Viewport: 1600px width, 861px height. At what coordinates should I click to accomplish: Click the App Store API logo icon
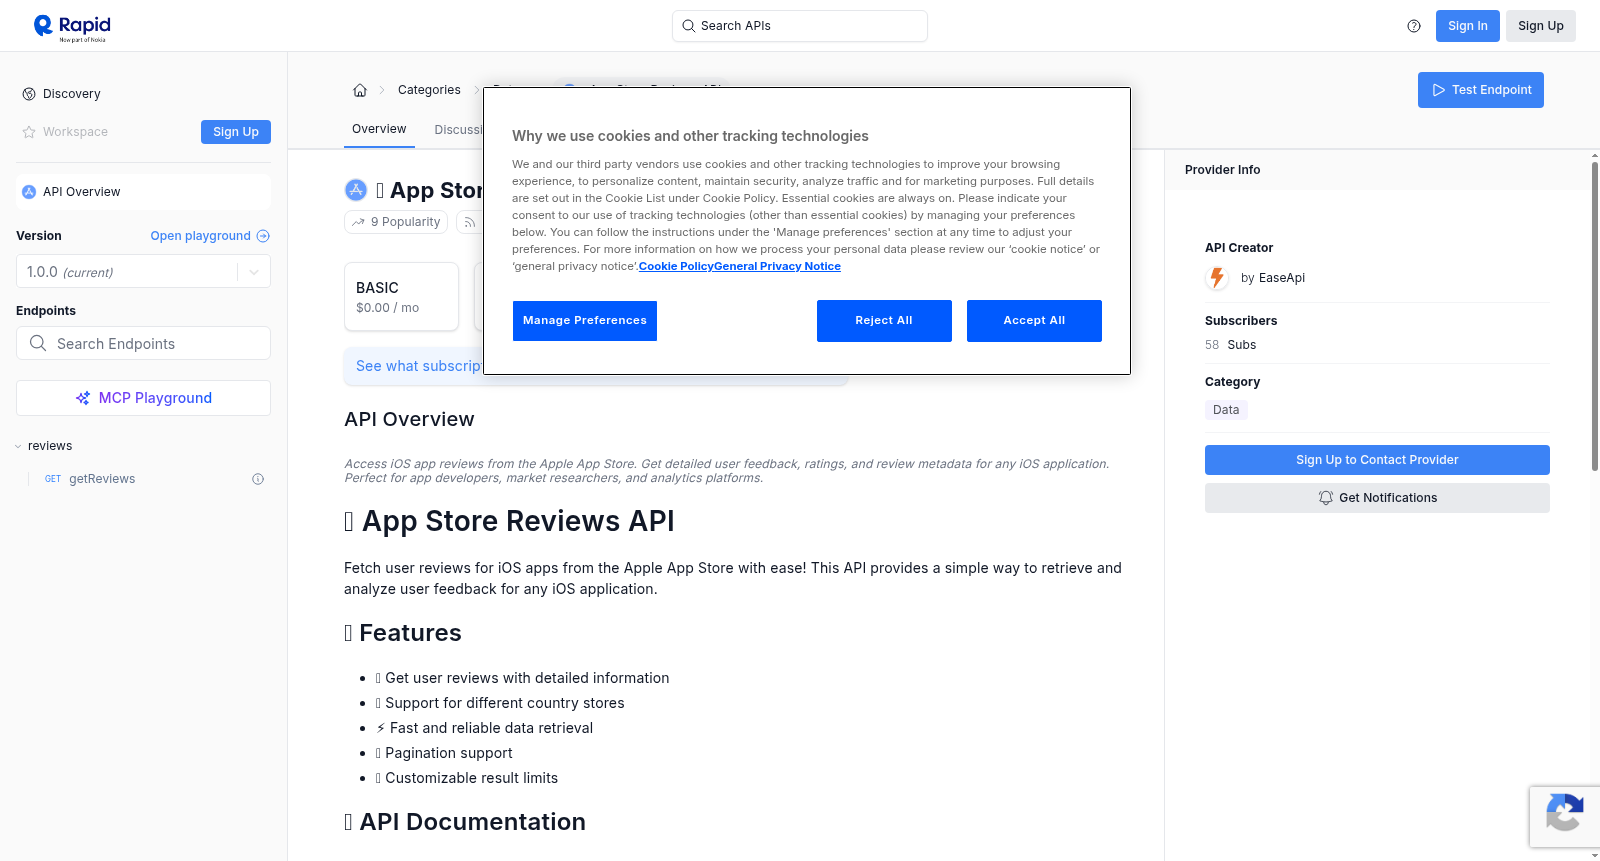point(356,190)
